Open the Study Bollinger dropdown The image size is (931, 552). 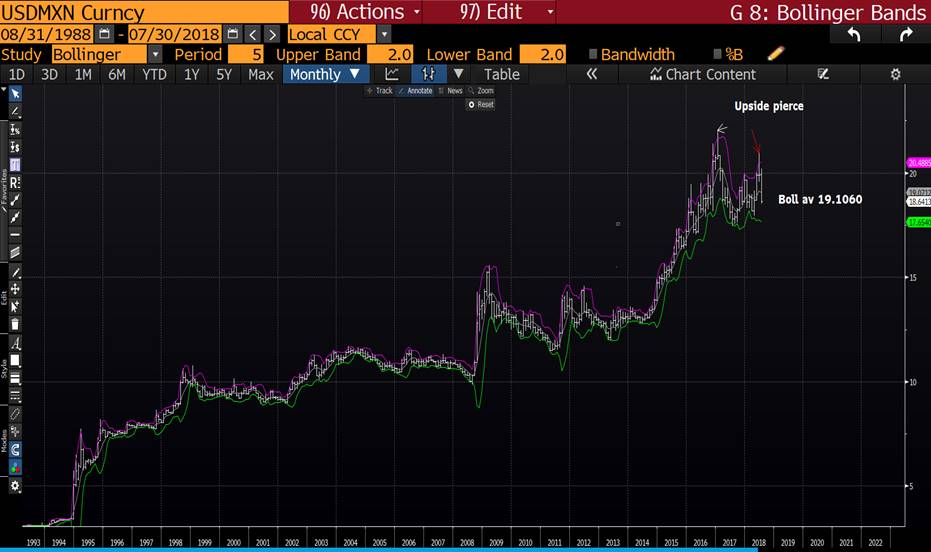coord(154,55)
